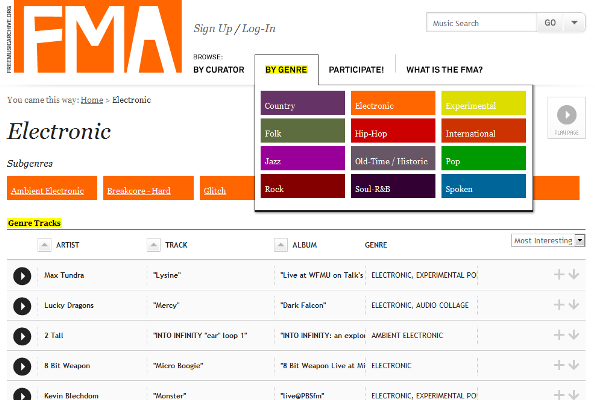
Task: Choose the Spoken genre tile
Action: (x=483, y=186)
